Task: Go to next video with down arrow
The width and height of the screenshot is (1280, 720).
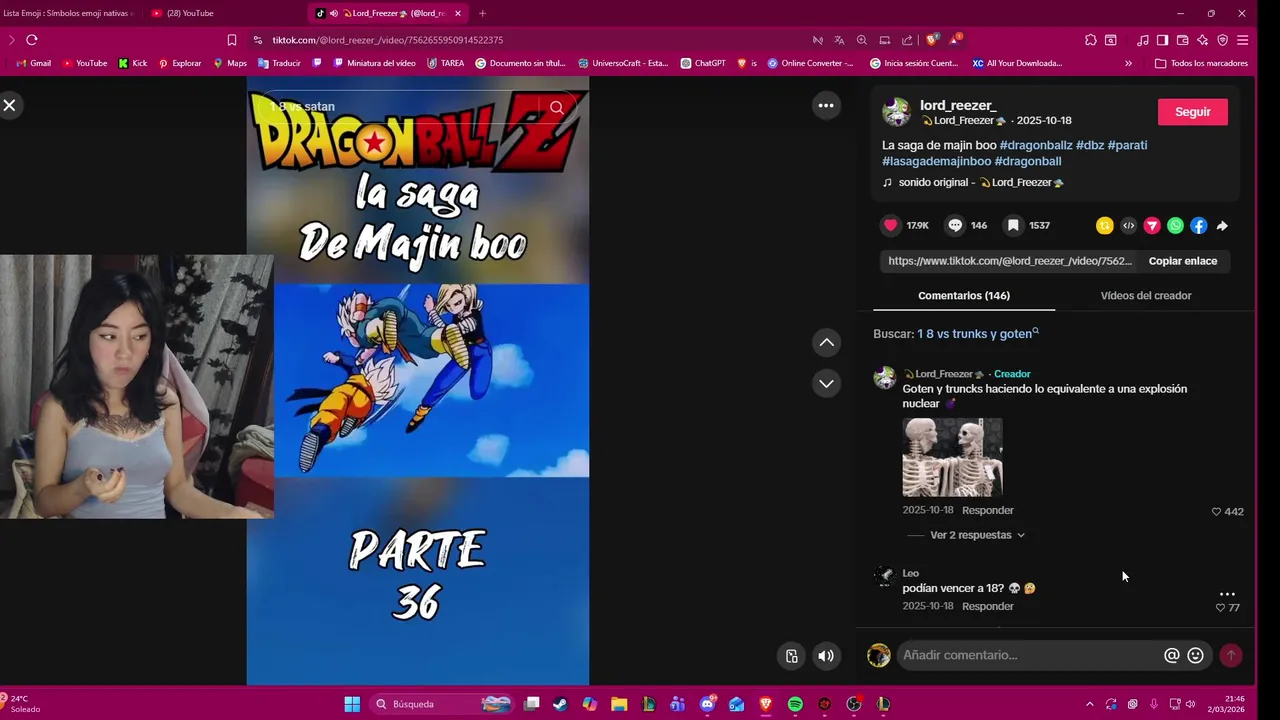Action: coord(827,383)
